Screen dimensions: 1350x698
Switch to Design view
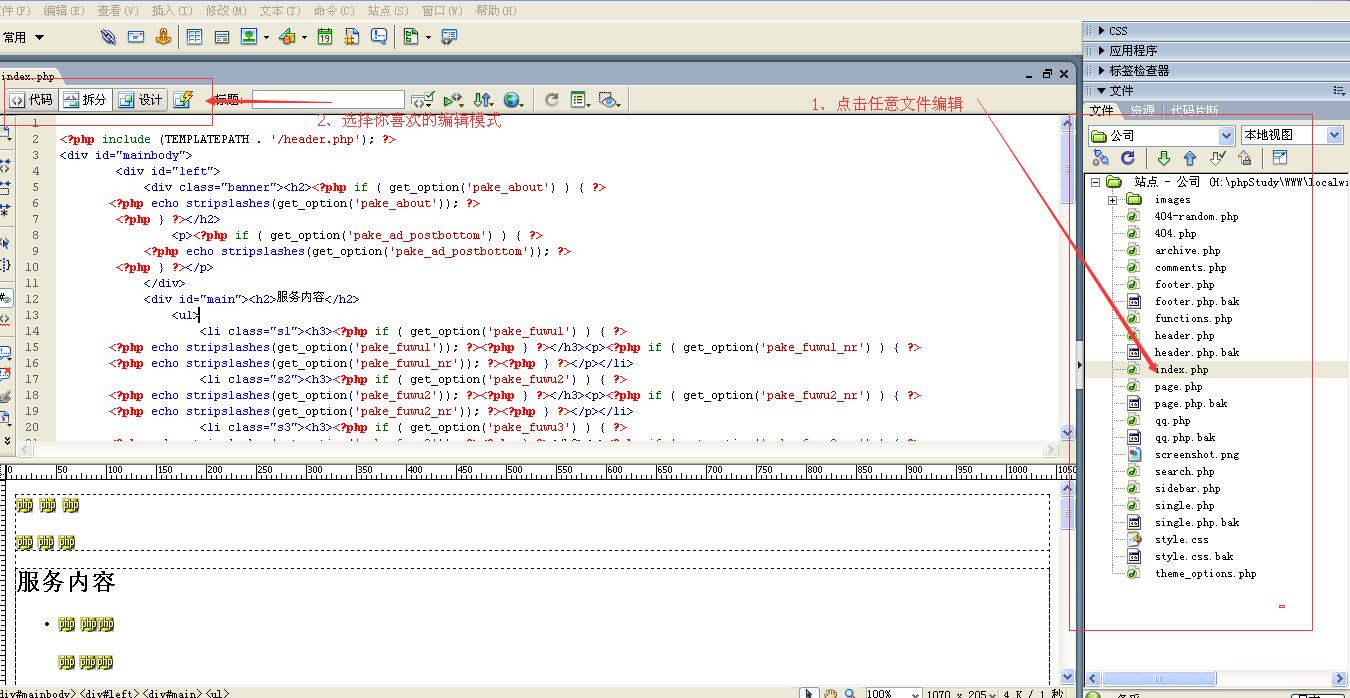[x=140, y=99]
